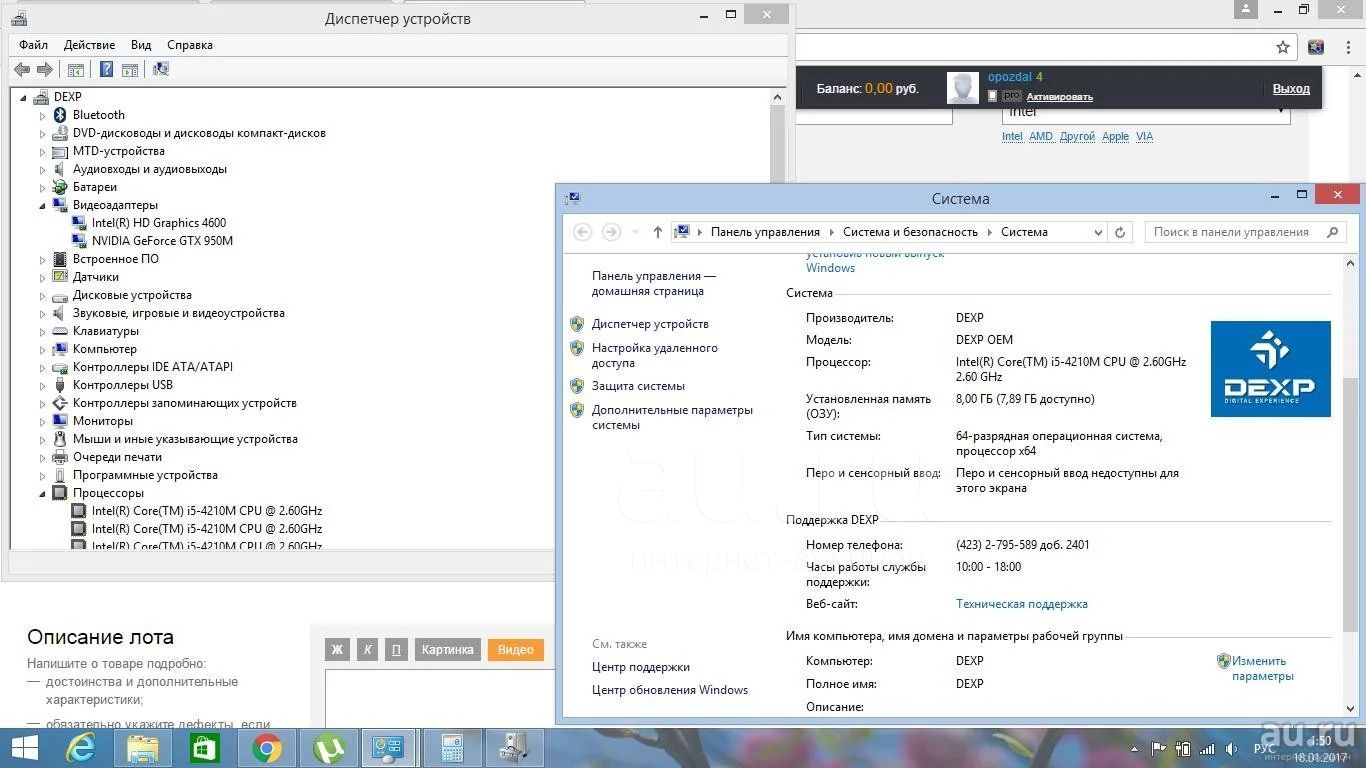Click Изменить параметры link

click(x=1262, y=669)
